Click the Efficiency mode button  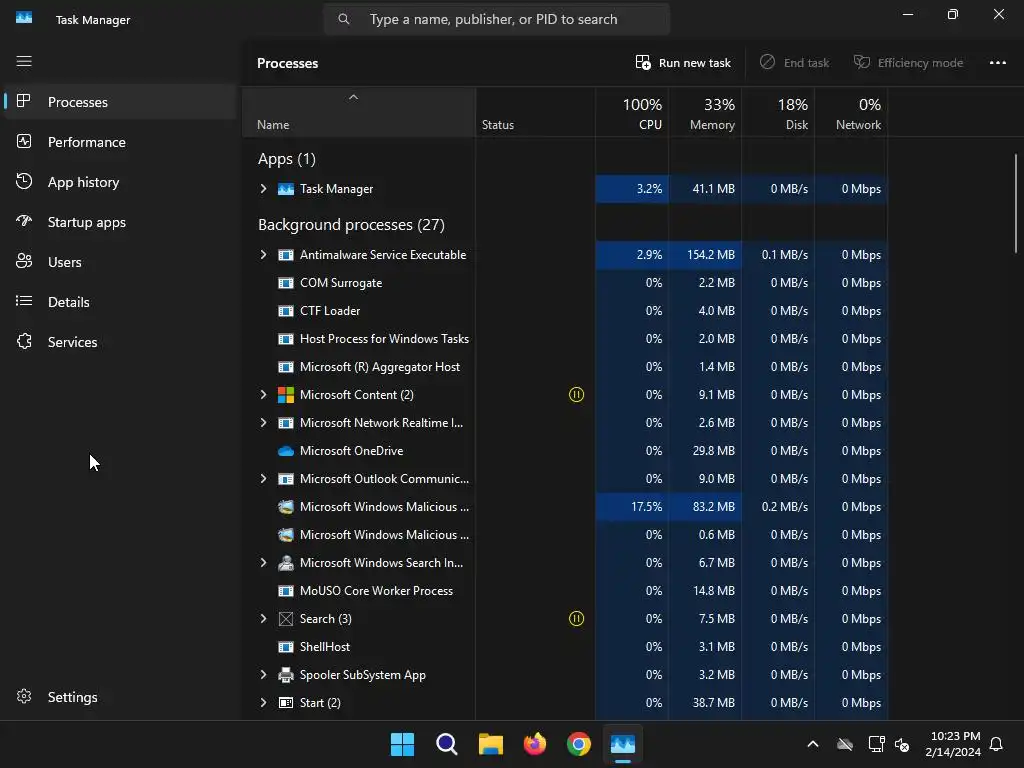908,63
